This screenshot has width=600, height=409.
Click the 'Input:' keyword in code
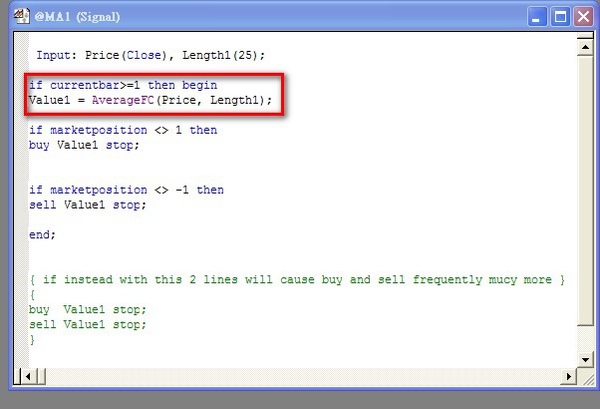[x=57, y=55]
